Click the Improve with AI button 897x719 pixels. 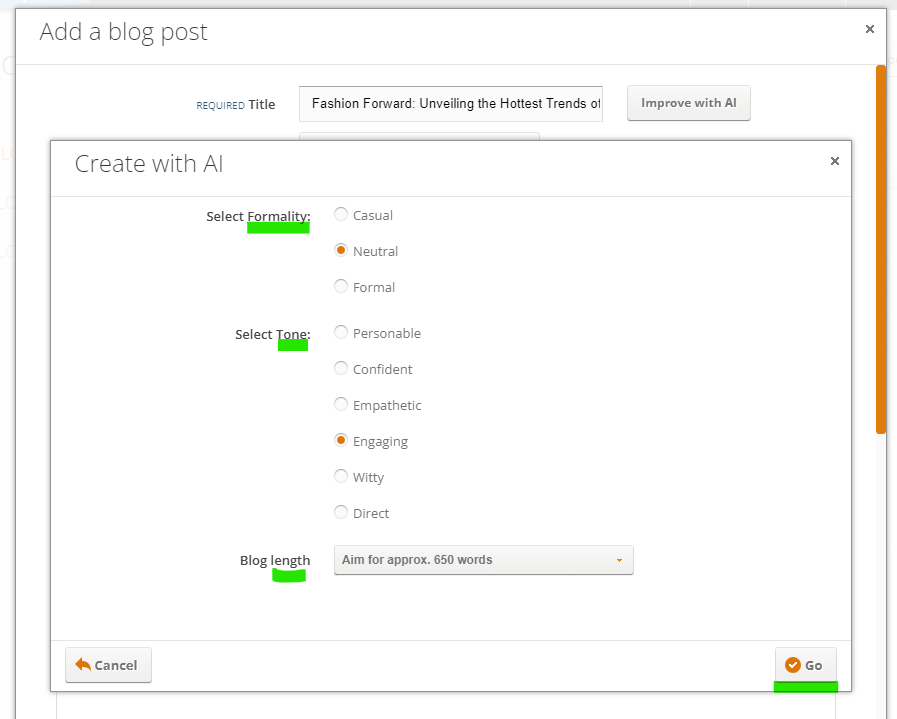[x=689, y=103]
